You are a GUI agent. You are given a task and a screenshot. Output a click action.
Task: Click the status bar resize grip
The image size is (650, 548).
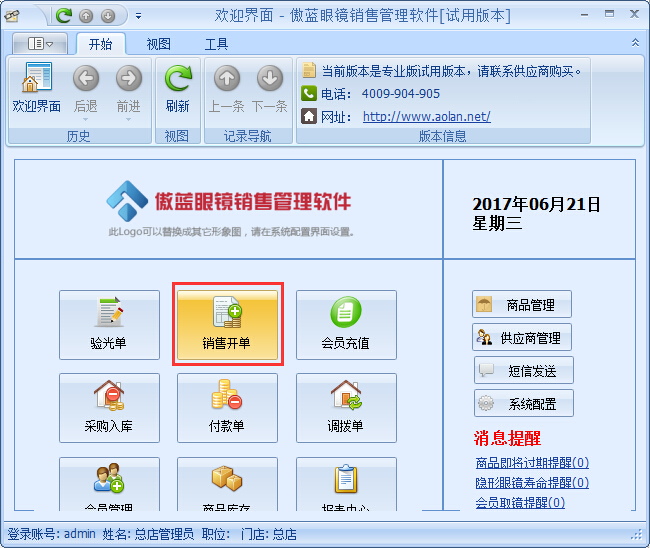(636, 534)
